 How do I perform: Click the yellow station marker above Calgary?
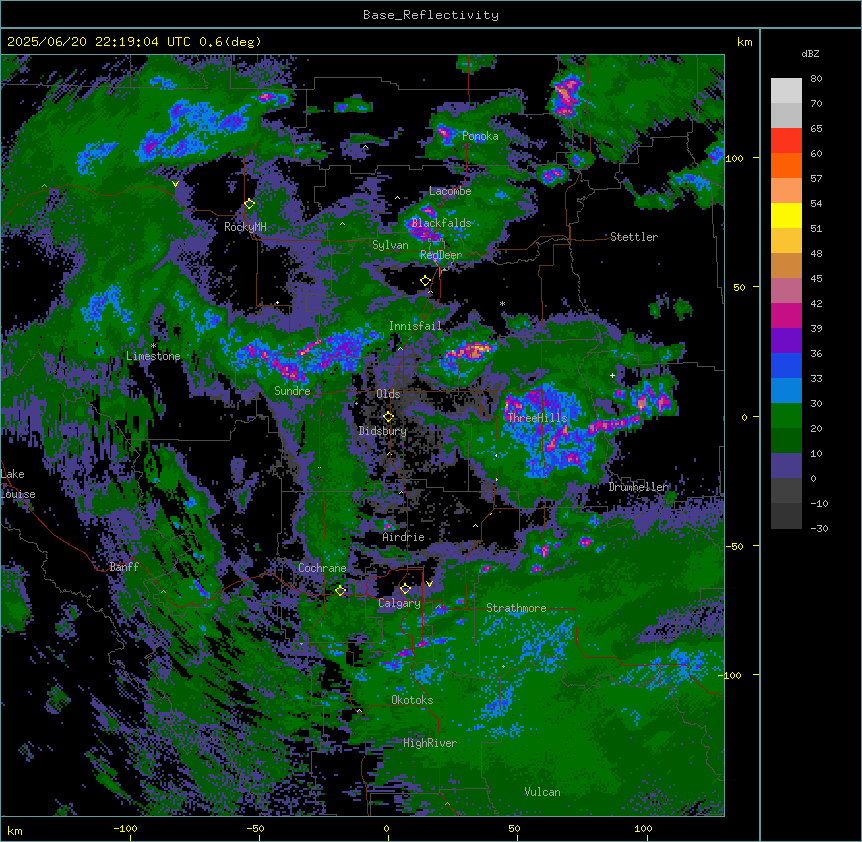(x=405, y=588)
